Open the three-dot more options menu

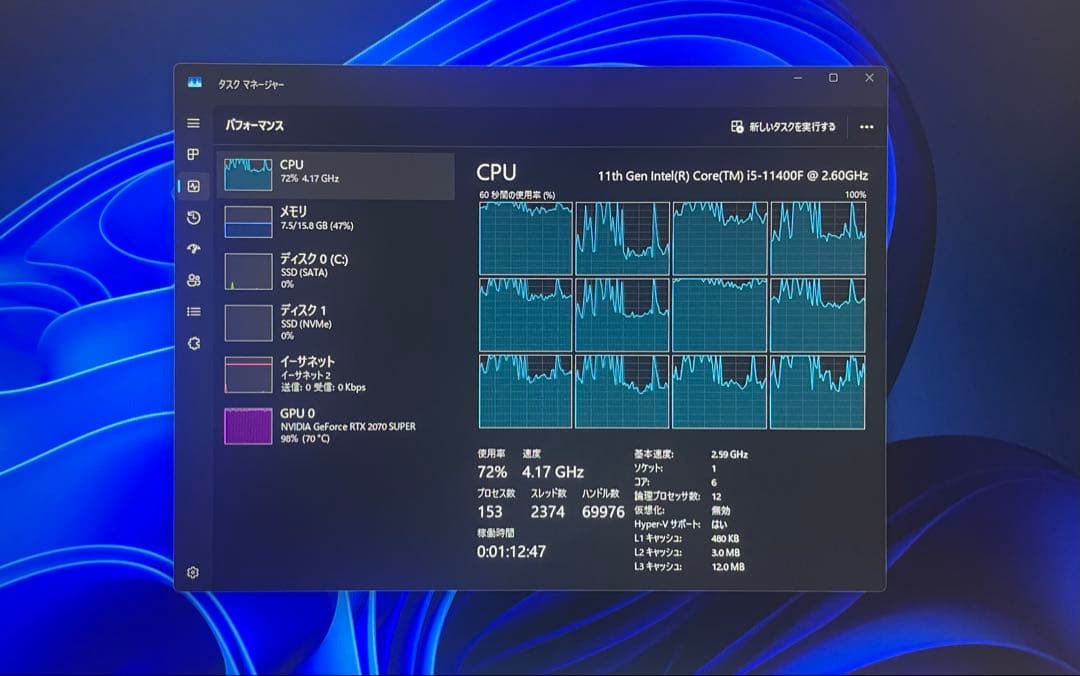tap(866, 128)
